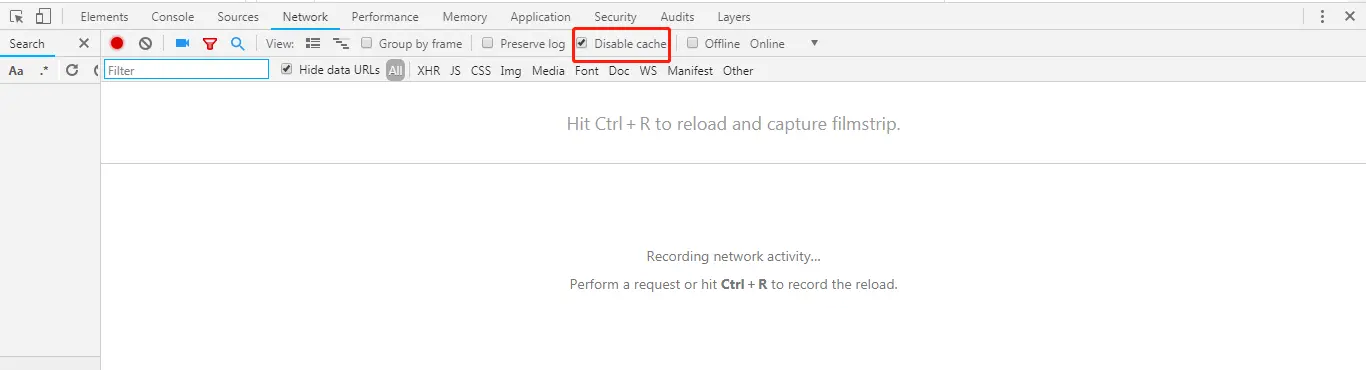Close the Search side panel
The width and height of the screenshot is (1366, 370).
tap(84, 43)
